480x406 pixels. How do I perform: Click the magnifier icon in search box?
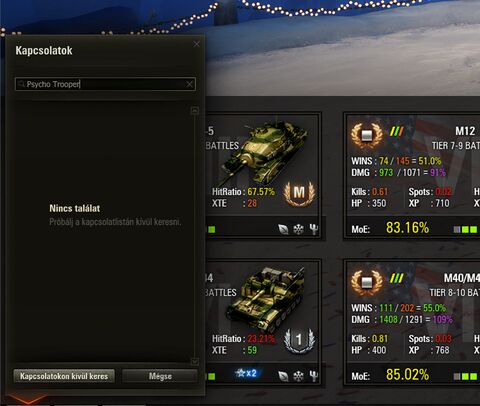tap(21, 84)
